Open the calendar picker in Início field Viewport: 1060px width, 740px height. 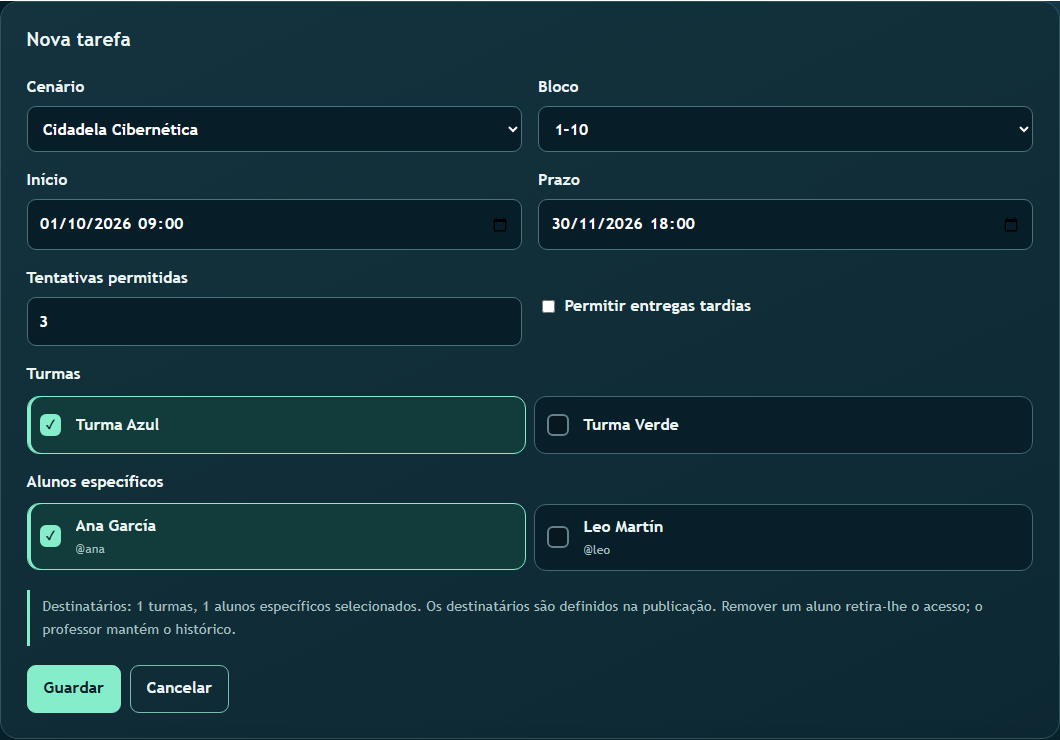coord(500,224)
